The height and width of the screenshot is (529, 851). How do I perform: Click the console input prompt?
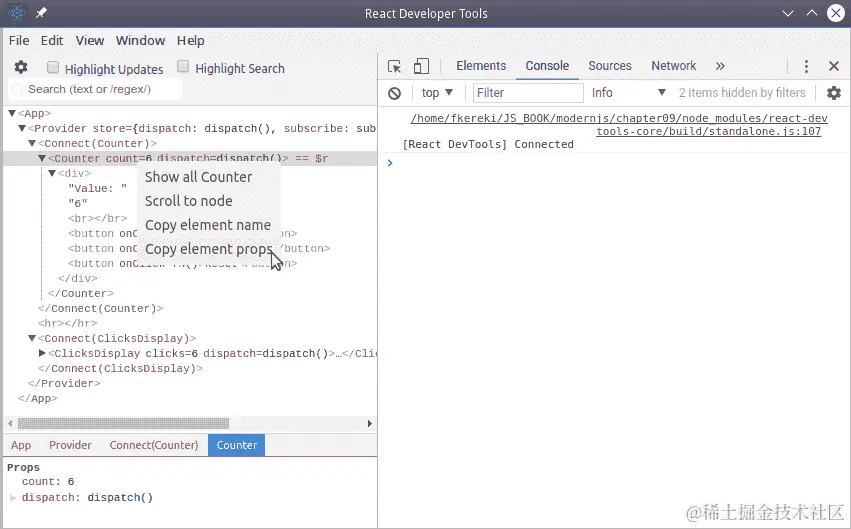(613, 163)
